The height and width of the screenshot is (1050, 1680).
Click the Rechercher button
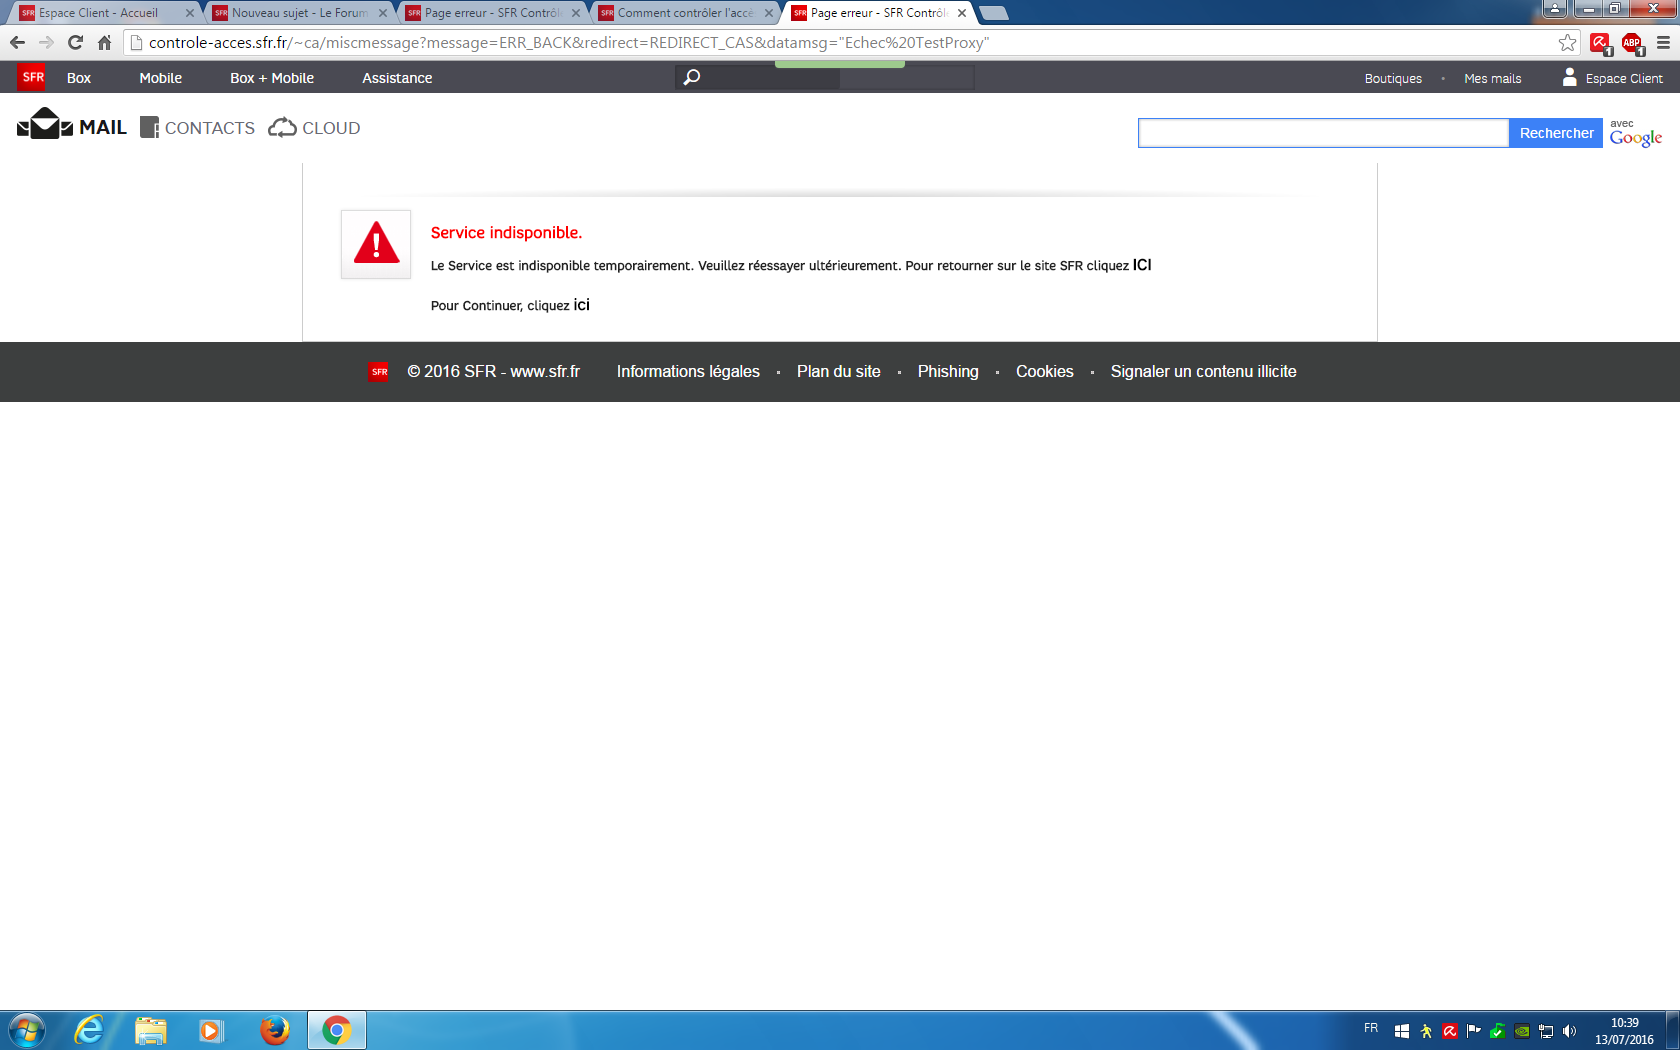pos(1556,133)
